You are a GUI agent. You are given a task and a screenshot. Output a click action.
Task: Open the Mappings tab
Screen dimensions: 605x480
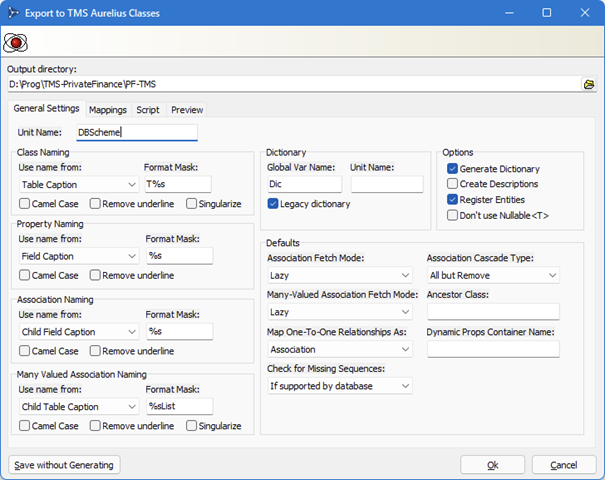108,110
